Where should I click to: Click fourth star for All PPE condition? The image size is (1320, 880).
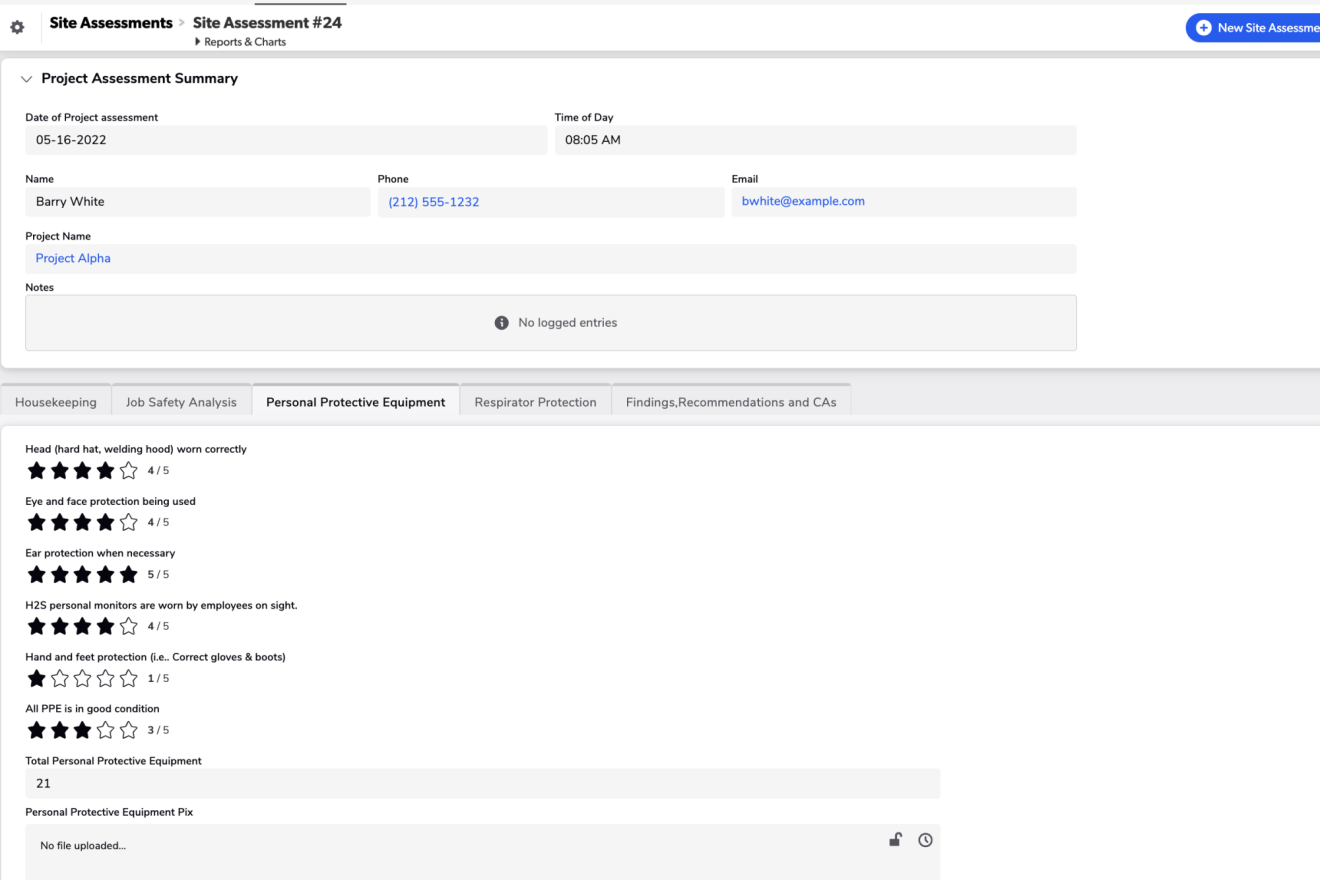(x=105, y=730)
